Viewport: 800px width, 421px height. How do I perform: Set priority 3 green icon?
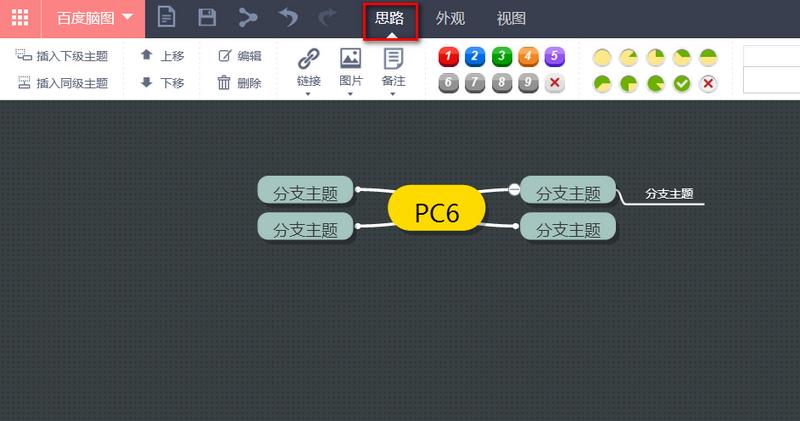point(502,57)
